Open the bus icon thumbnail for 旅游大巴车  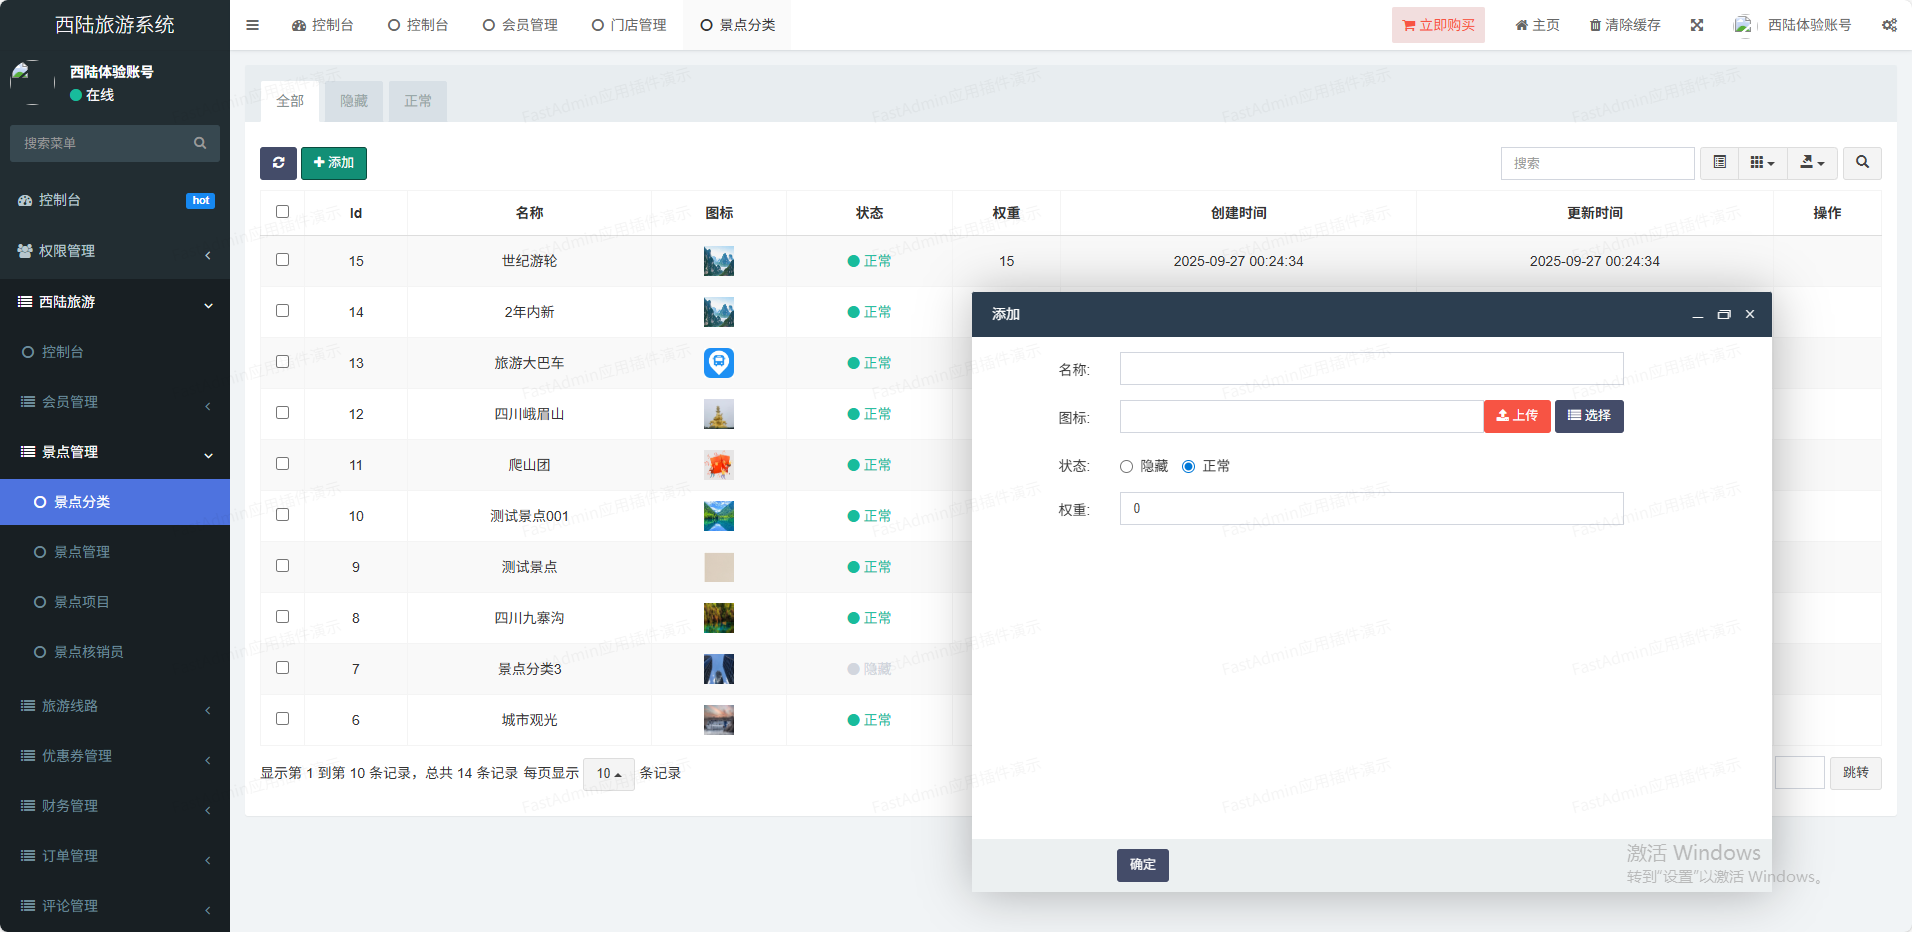pos(718,363)
